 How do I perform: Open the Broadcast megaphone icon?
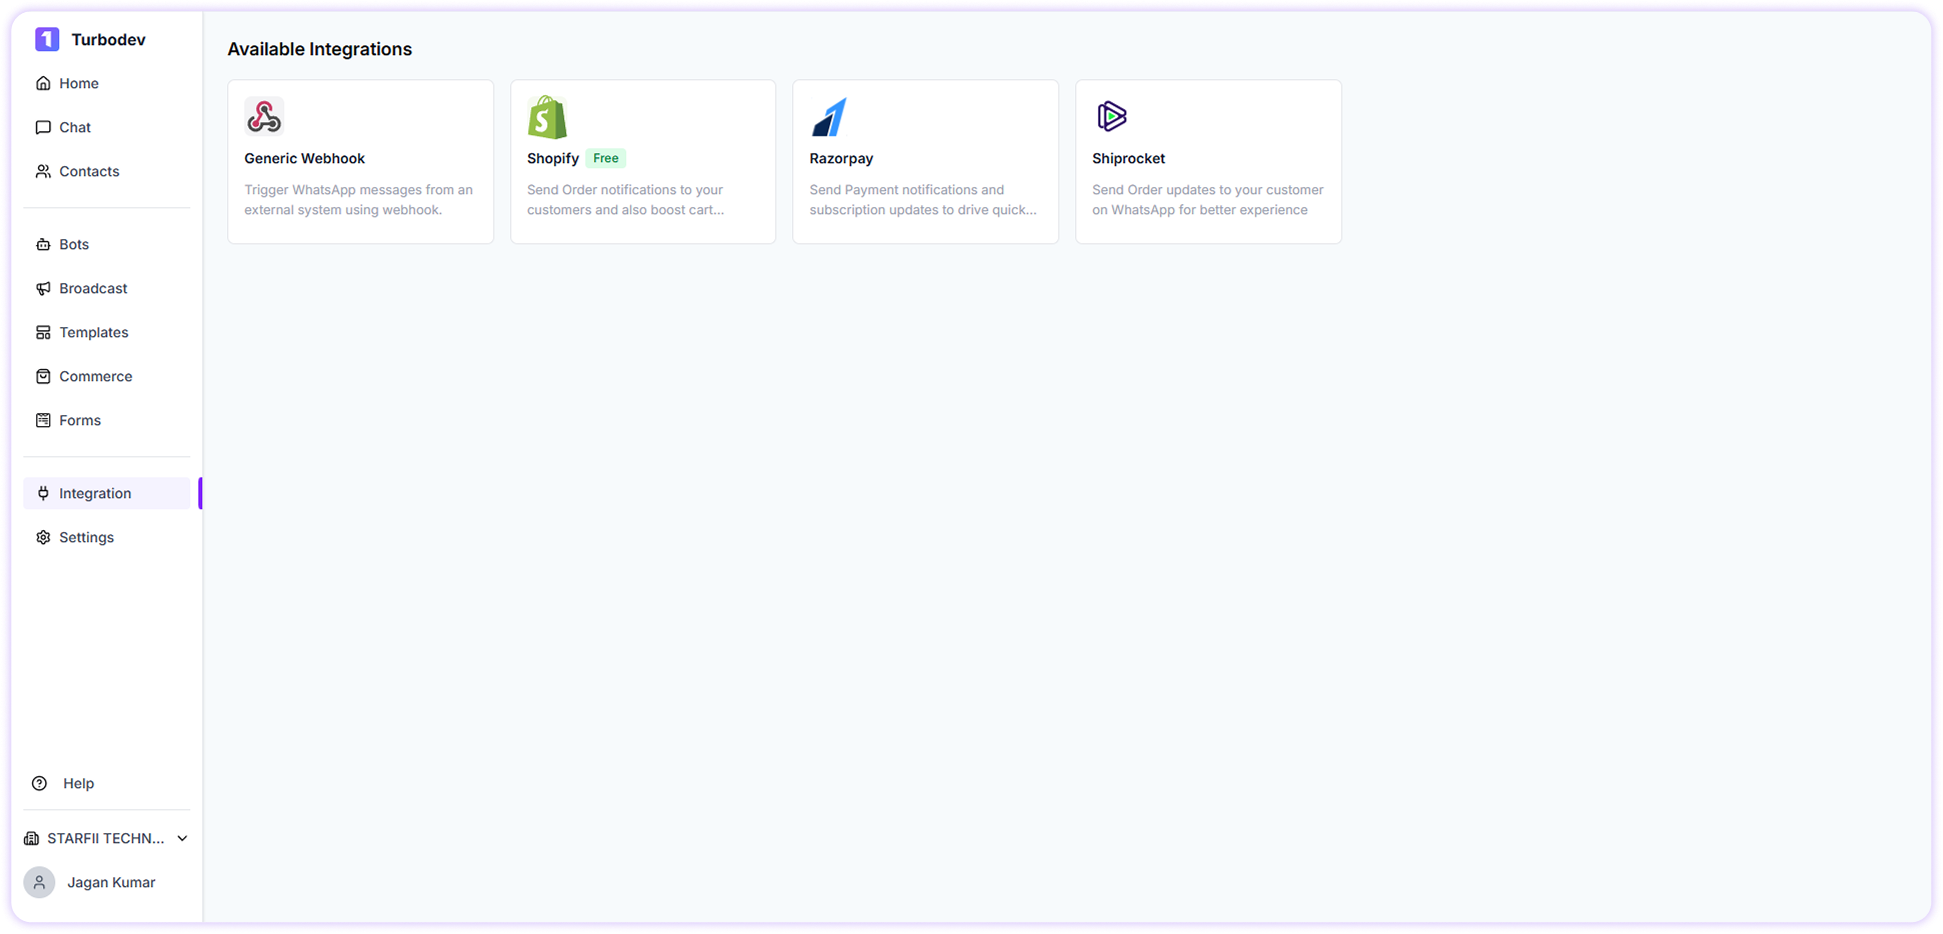[x=42, y=288]
